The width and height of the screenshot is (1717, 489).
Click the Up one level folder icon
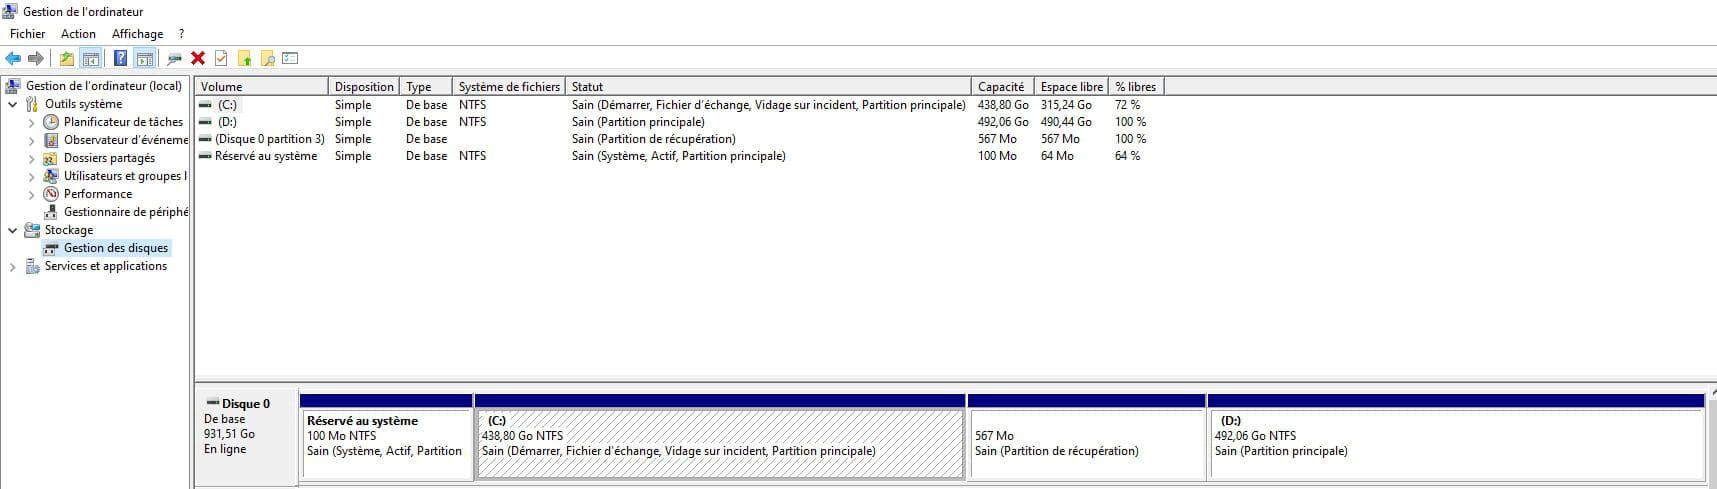[x=67, y=58]
